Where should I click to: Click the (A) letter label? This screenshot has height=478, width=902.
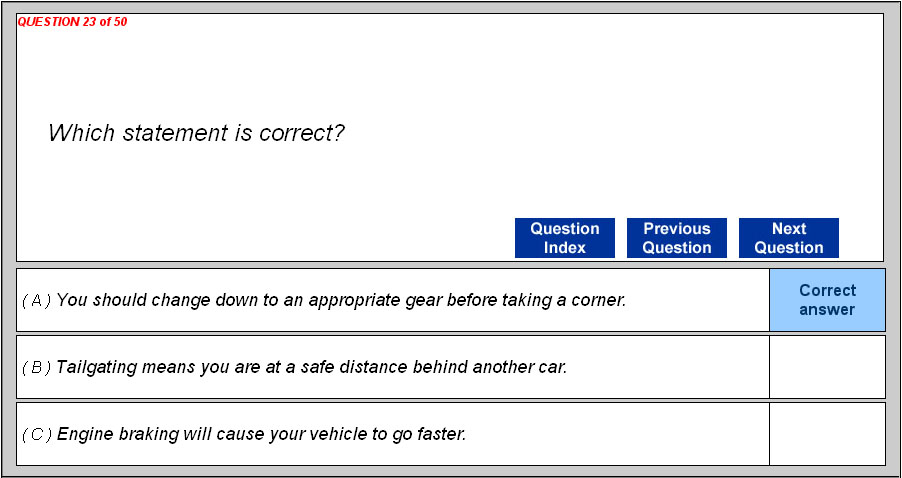pos(37,300)
